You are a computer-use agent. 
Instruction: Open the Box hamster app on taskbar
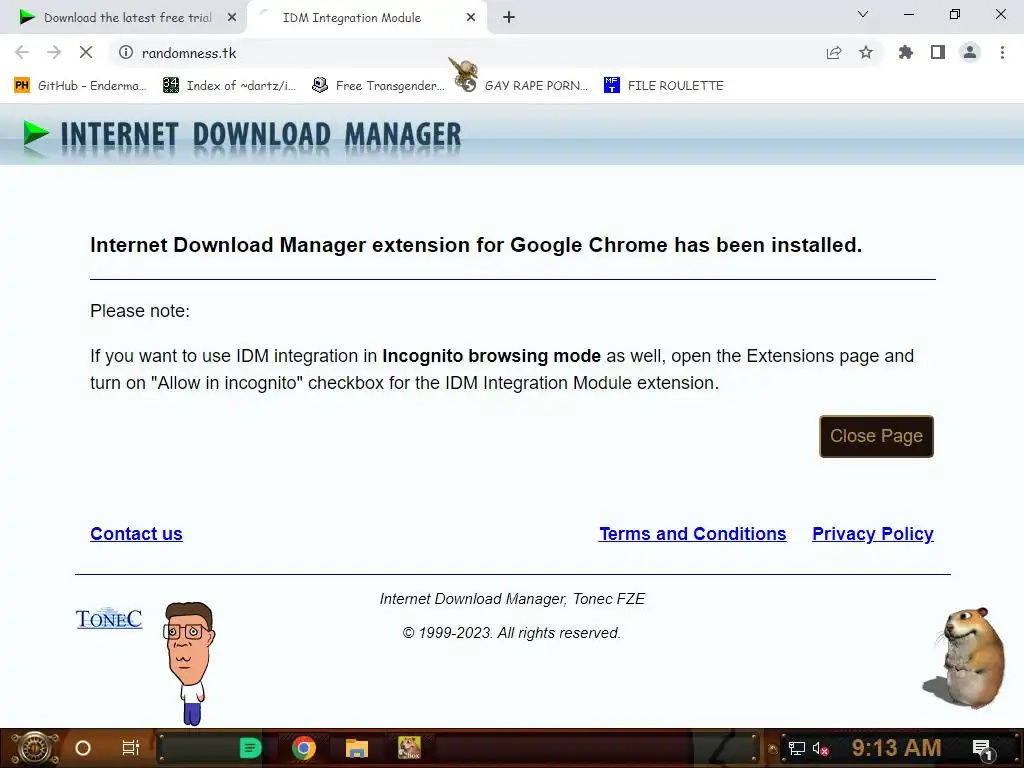tap(409, 748)
